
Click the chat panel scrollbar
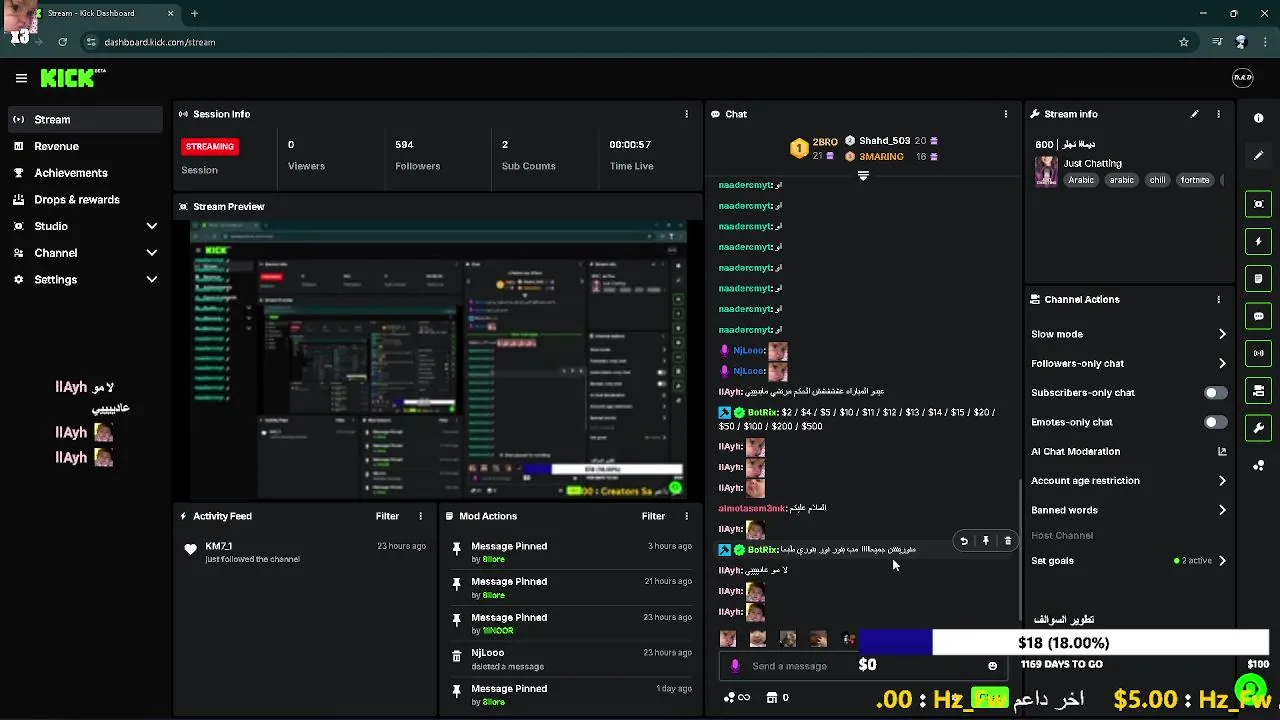coord(1020,548)
